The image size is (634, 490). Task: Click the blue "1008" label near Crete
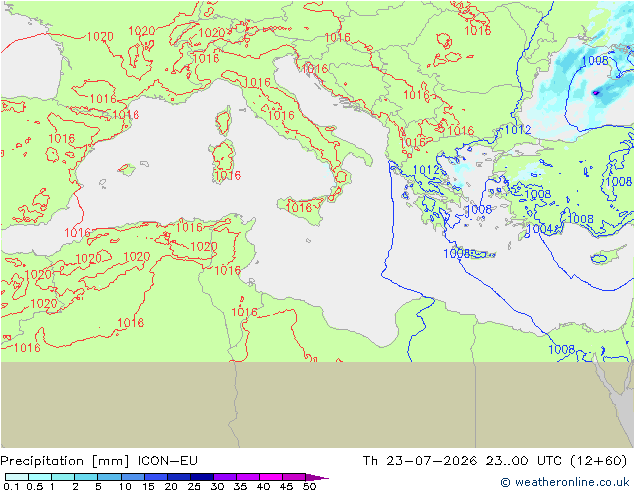click(457, 253)
